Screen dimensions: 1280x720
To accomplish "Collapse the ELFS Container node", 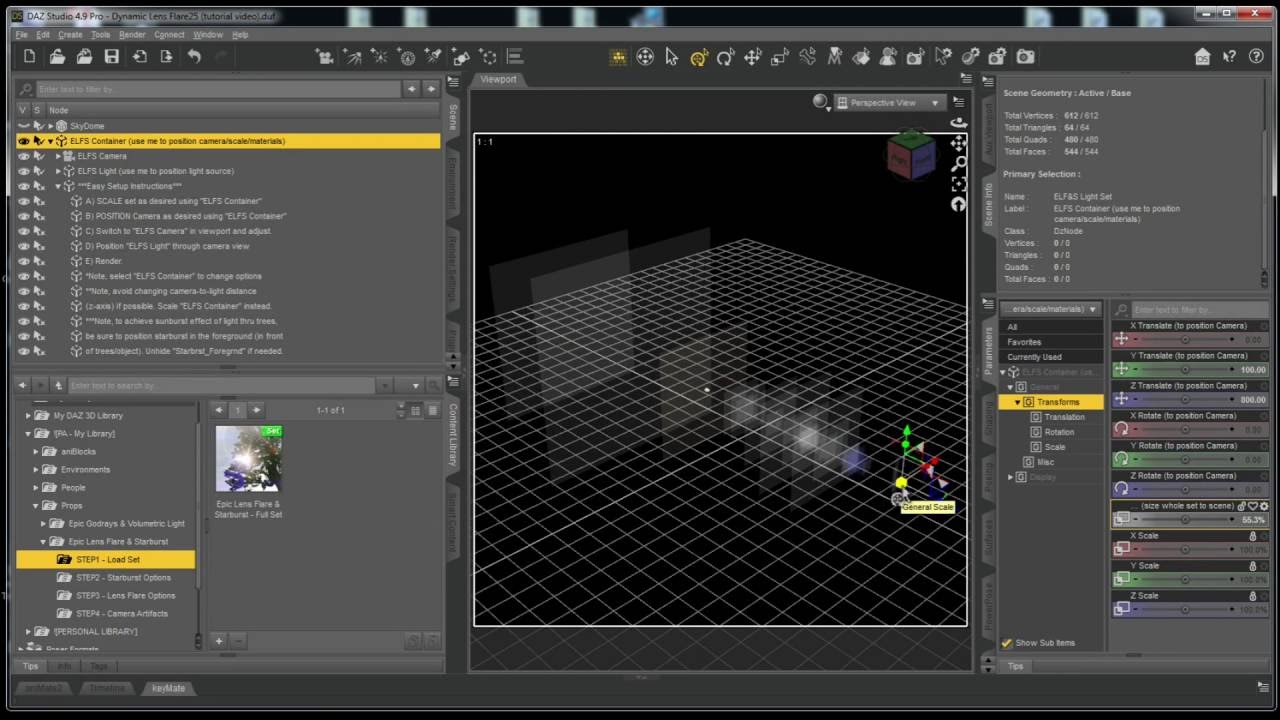I will (x=51, y=141).
